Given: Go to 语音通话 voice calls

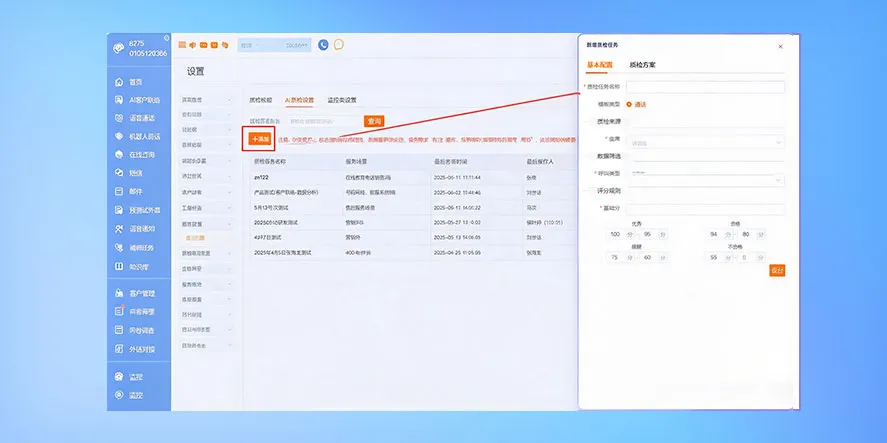Looking at the screenshot, I should tap(135, 118).
